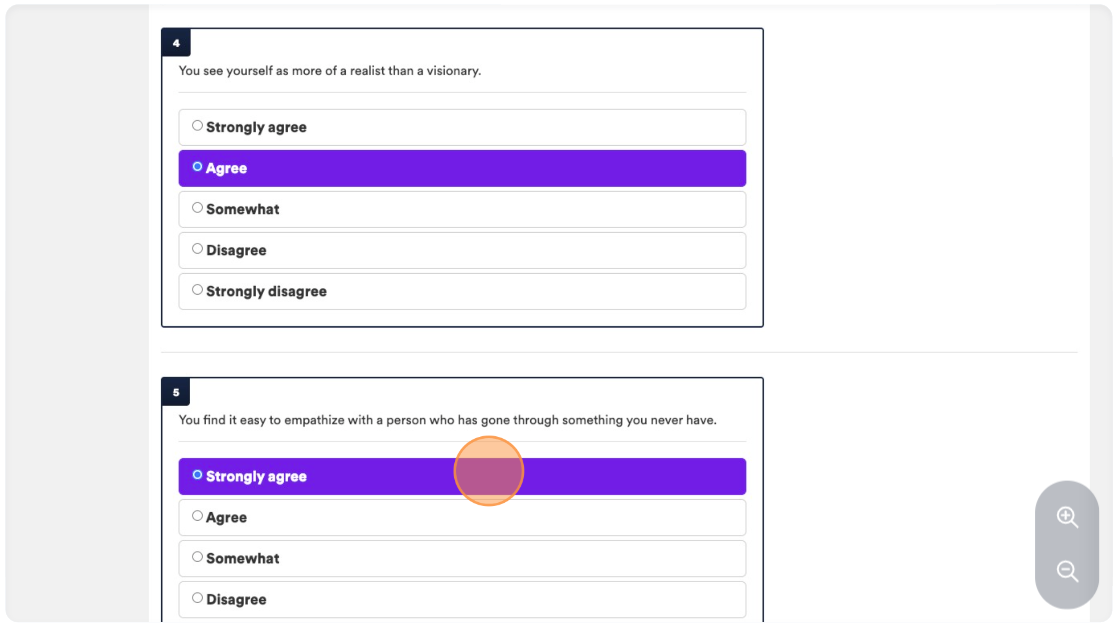Click question number 4 badge
1120x632 pixels.
176,43
